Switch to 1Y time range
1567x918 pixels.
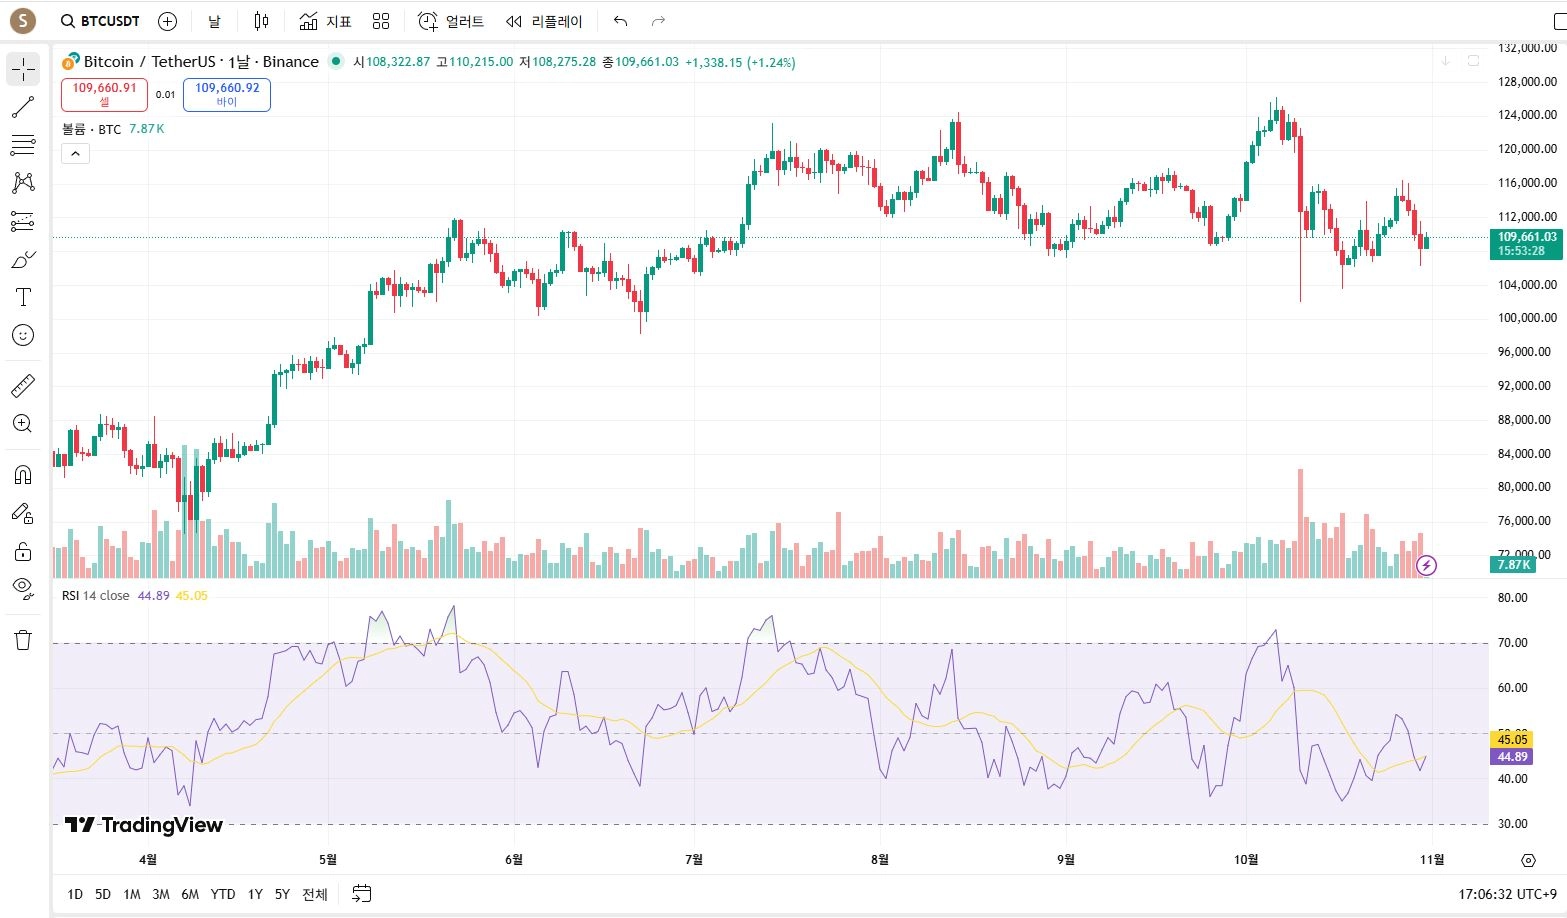255,894
